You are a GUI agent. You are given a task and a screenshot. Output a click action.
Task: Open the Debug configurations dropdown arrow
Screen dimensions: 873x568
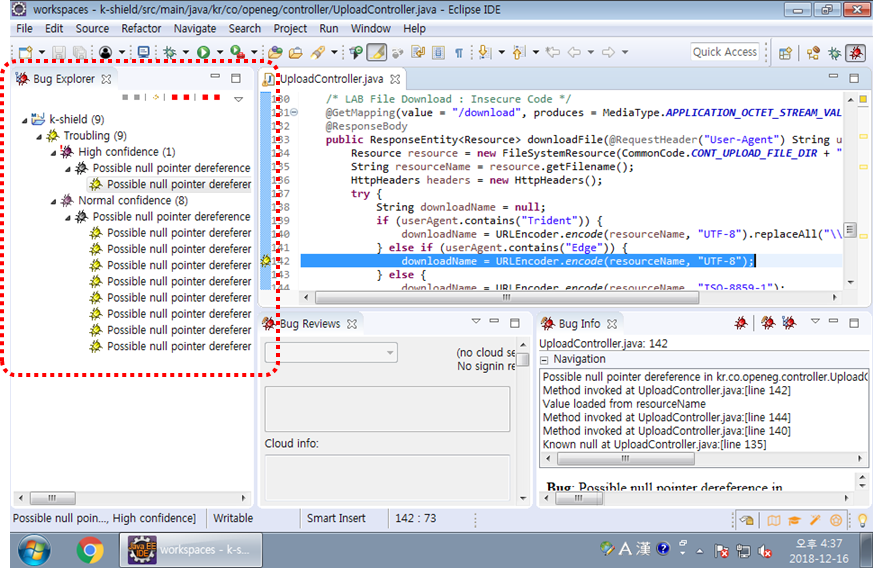click(186, 53)
